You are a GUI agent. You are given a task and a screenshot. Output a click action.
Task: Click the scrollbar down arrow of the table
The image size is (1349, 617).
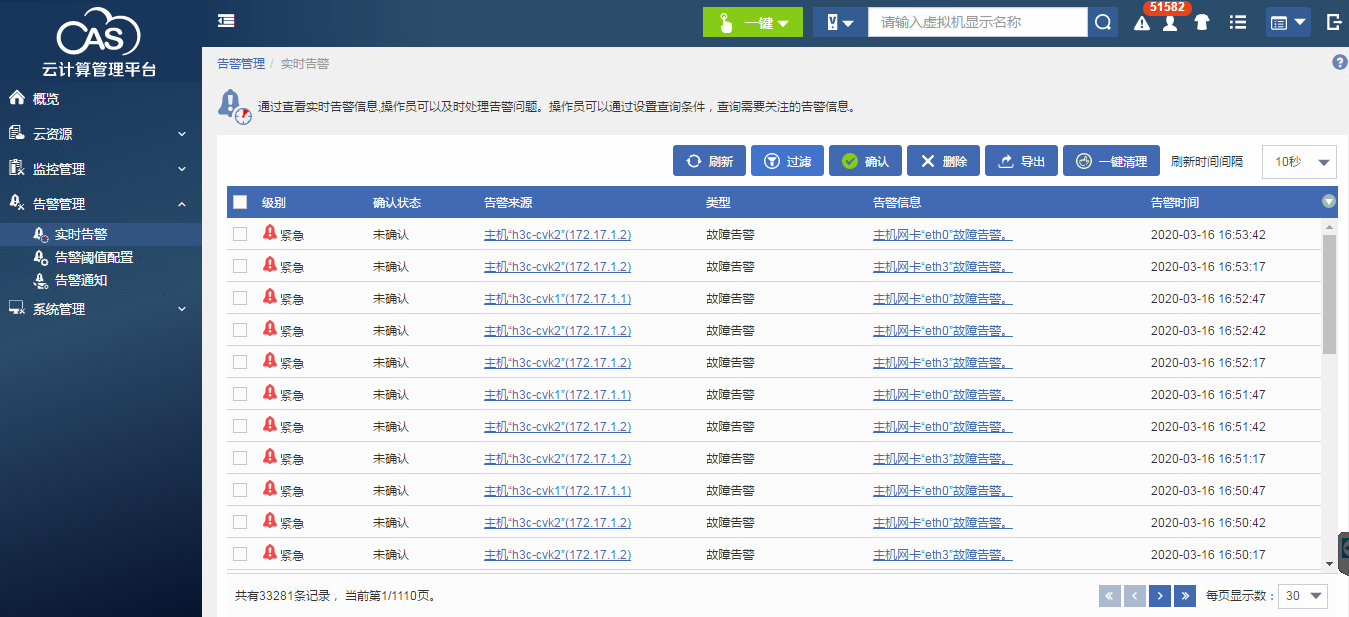[1329, 564]
